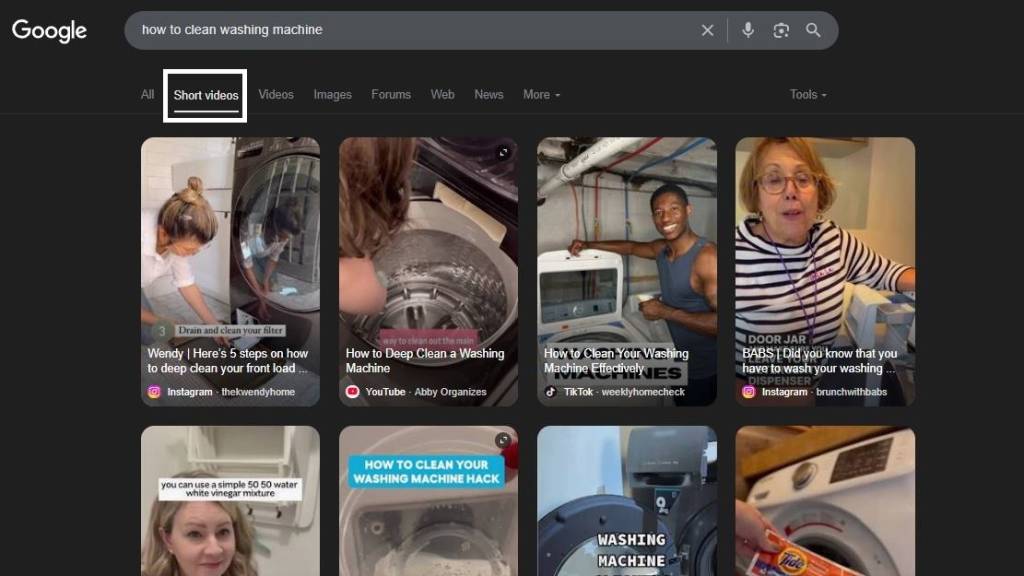Open the 50 50 water vinegar mixture video
This screenshot has width=1024, height=576.
[x=231, y=501]
